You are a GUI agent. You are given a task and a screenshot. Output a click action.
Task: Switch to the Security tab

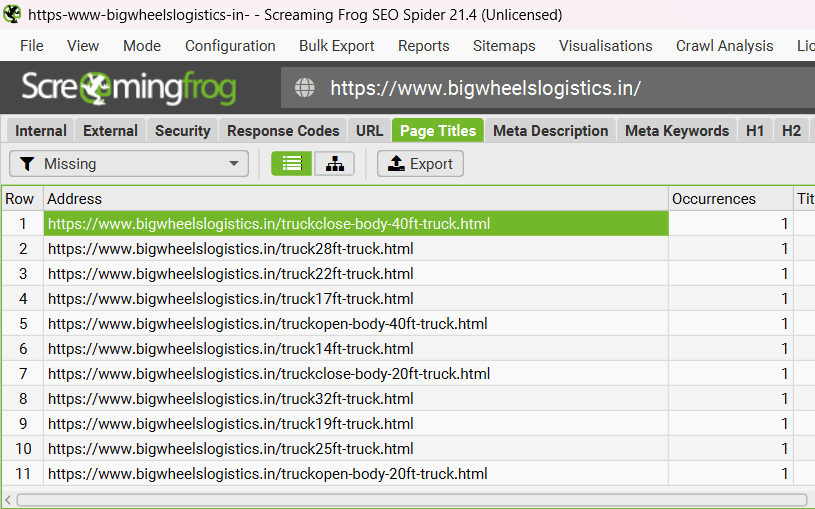pos(182,130)
